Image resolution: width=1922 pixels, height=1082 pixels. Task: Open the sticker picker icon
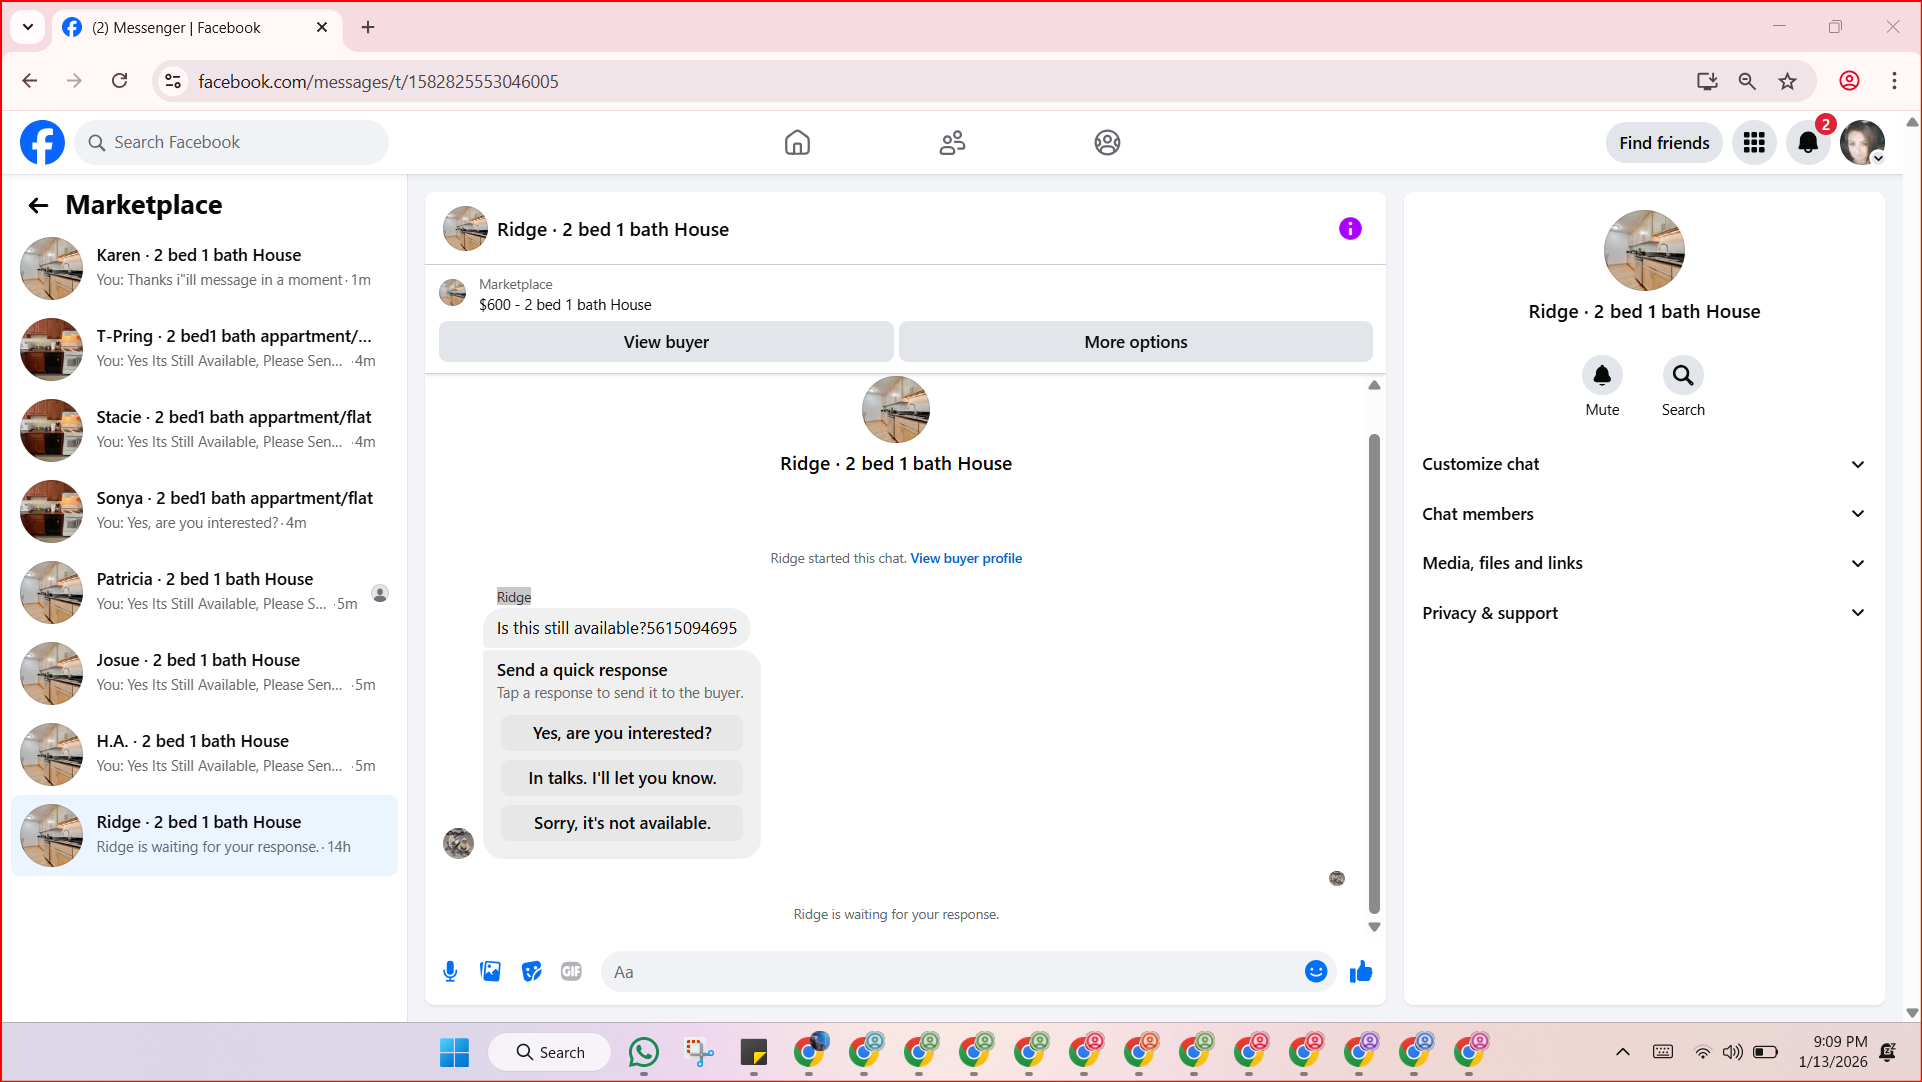pyautogui.click(x=531, y=971)
